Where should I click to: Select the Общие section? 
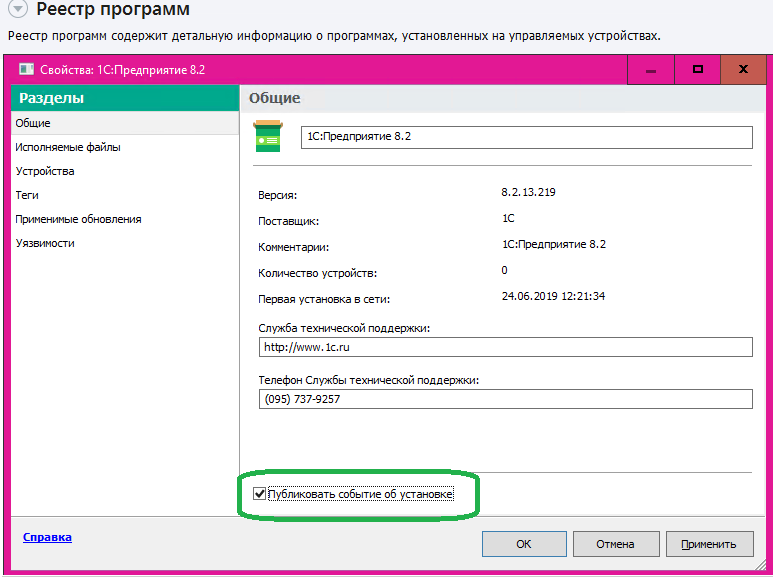click(x=125, y=123)
